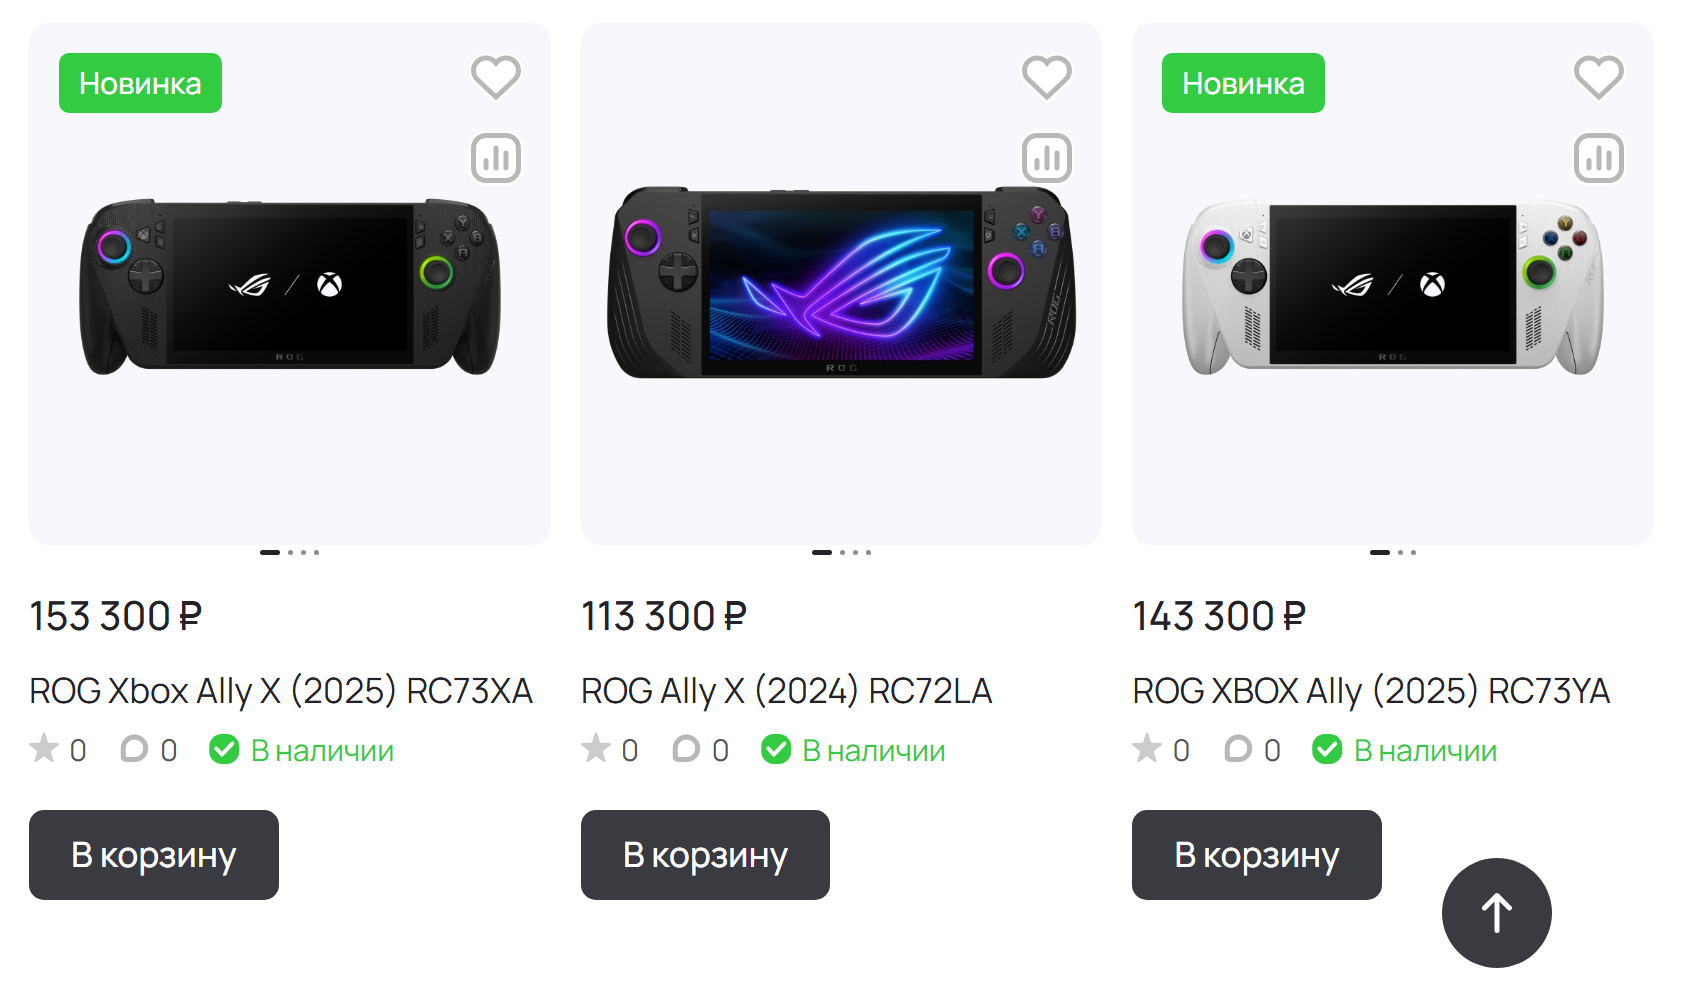Open comments icon for ROG Xbox Ally X RC73XA
Screen dimensions: 1694x986
click(x=134, y=749)
